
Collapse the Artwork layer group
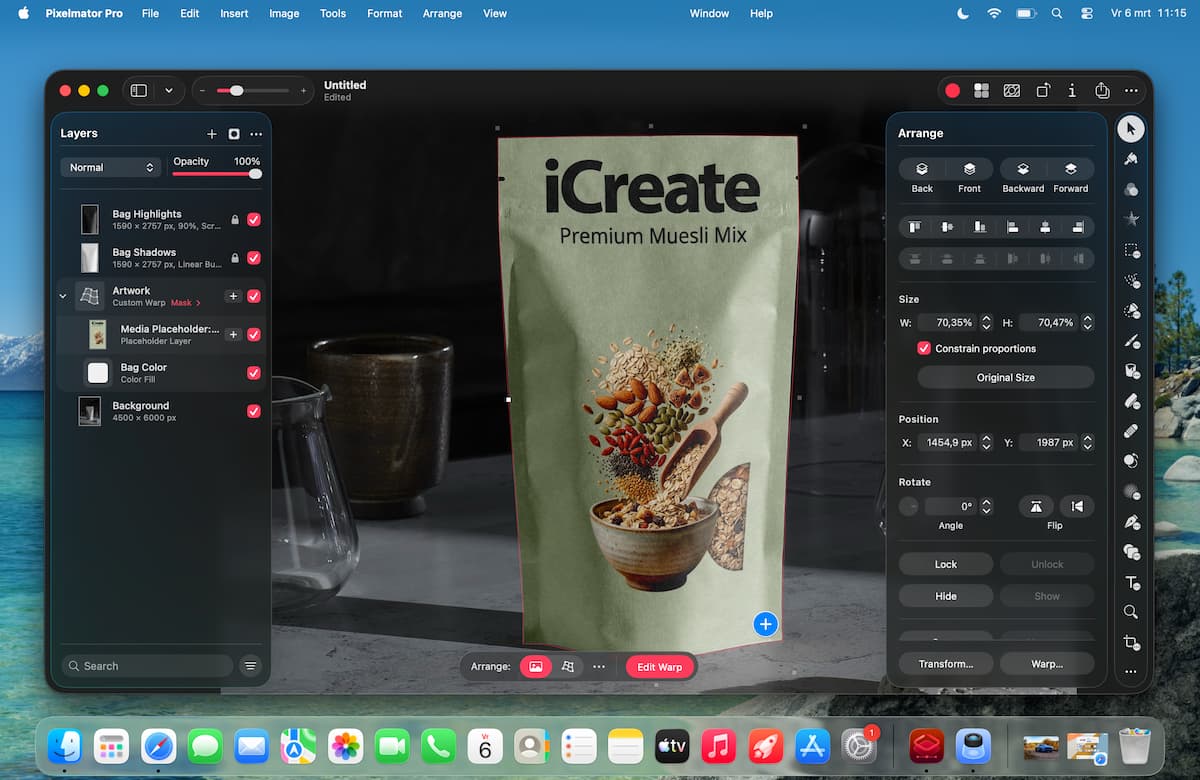point(63,296)
